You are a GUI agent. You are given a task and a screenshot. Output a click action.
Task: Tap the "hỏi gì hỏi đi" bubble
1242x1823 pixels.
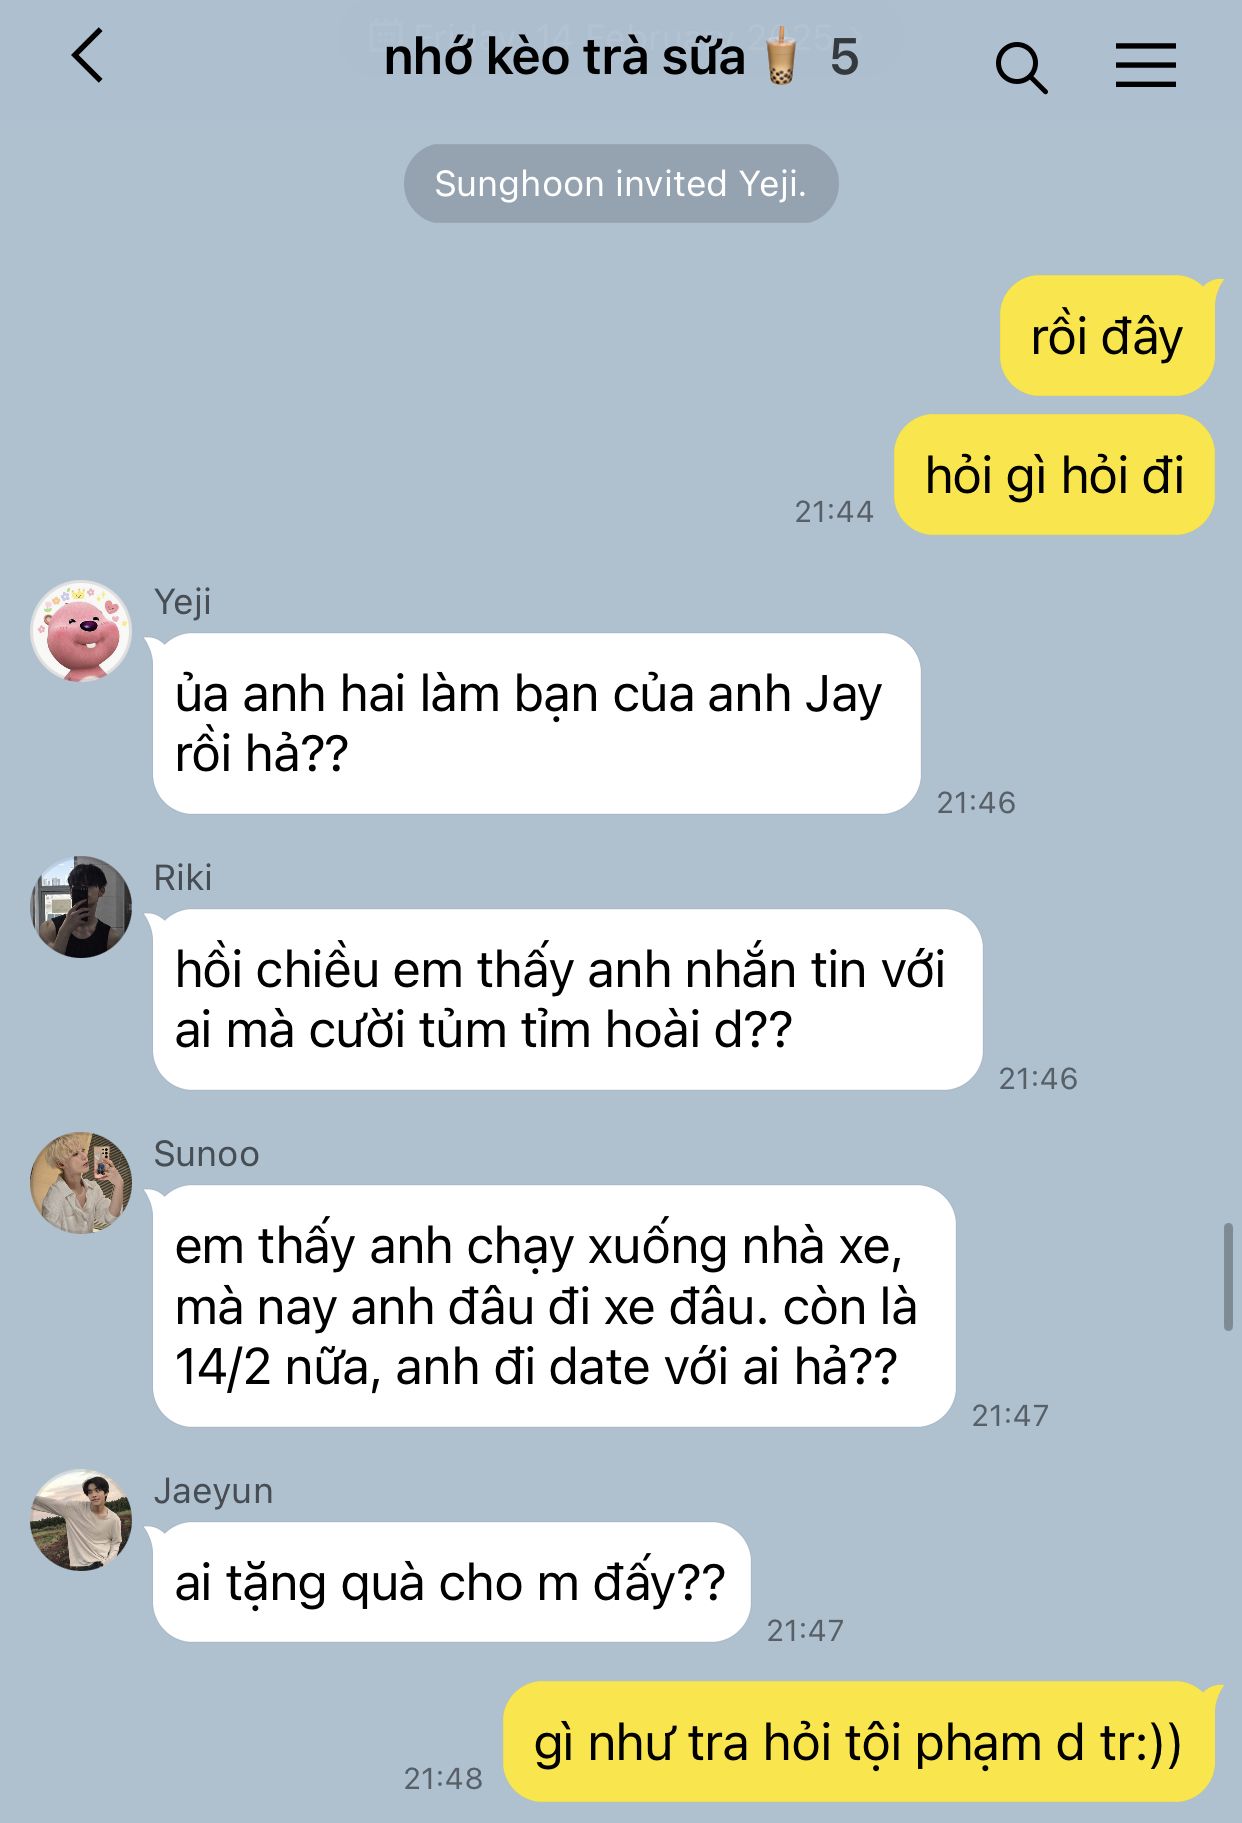coord(1054,475)
